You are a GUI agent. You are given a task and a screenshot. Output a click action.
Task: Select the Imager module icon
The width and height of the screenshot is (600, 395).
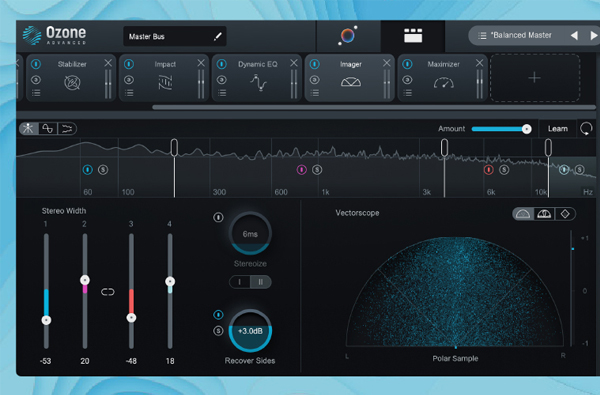click(x=351, y=82)
